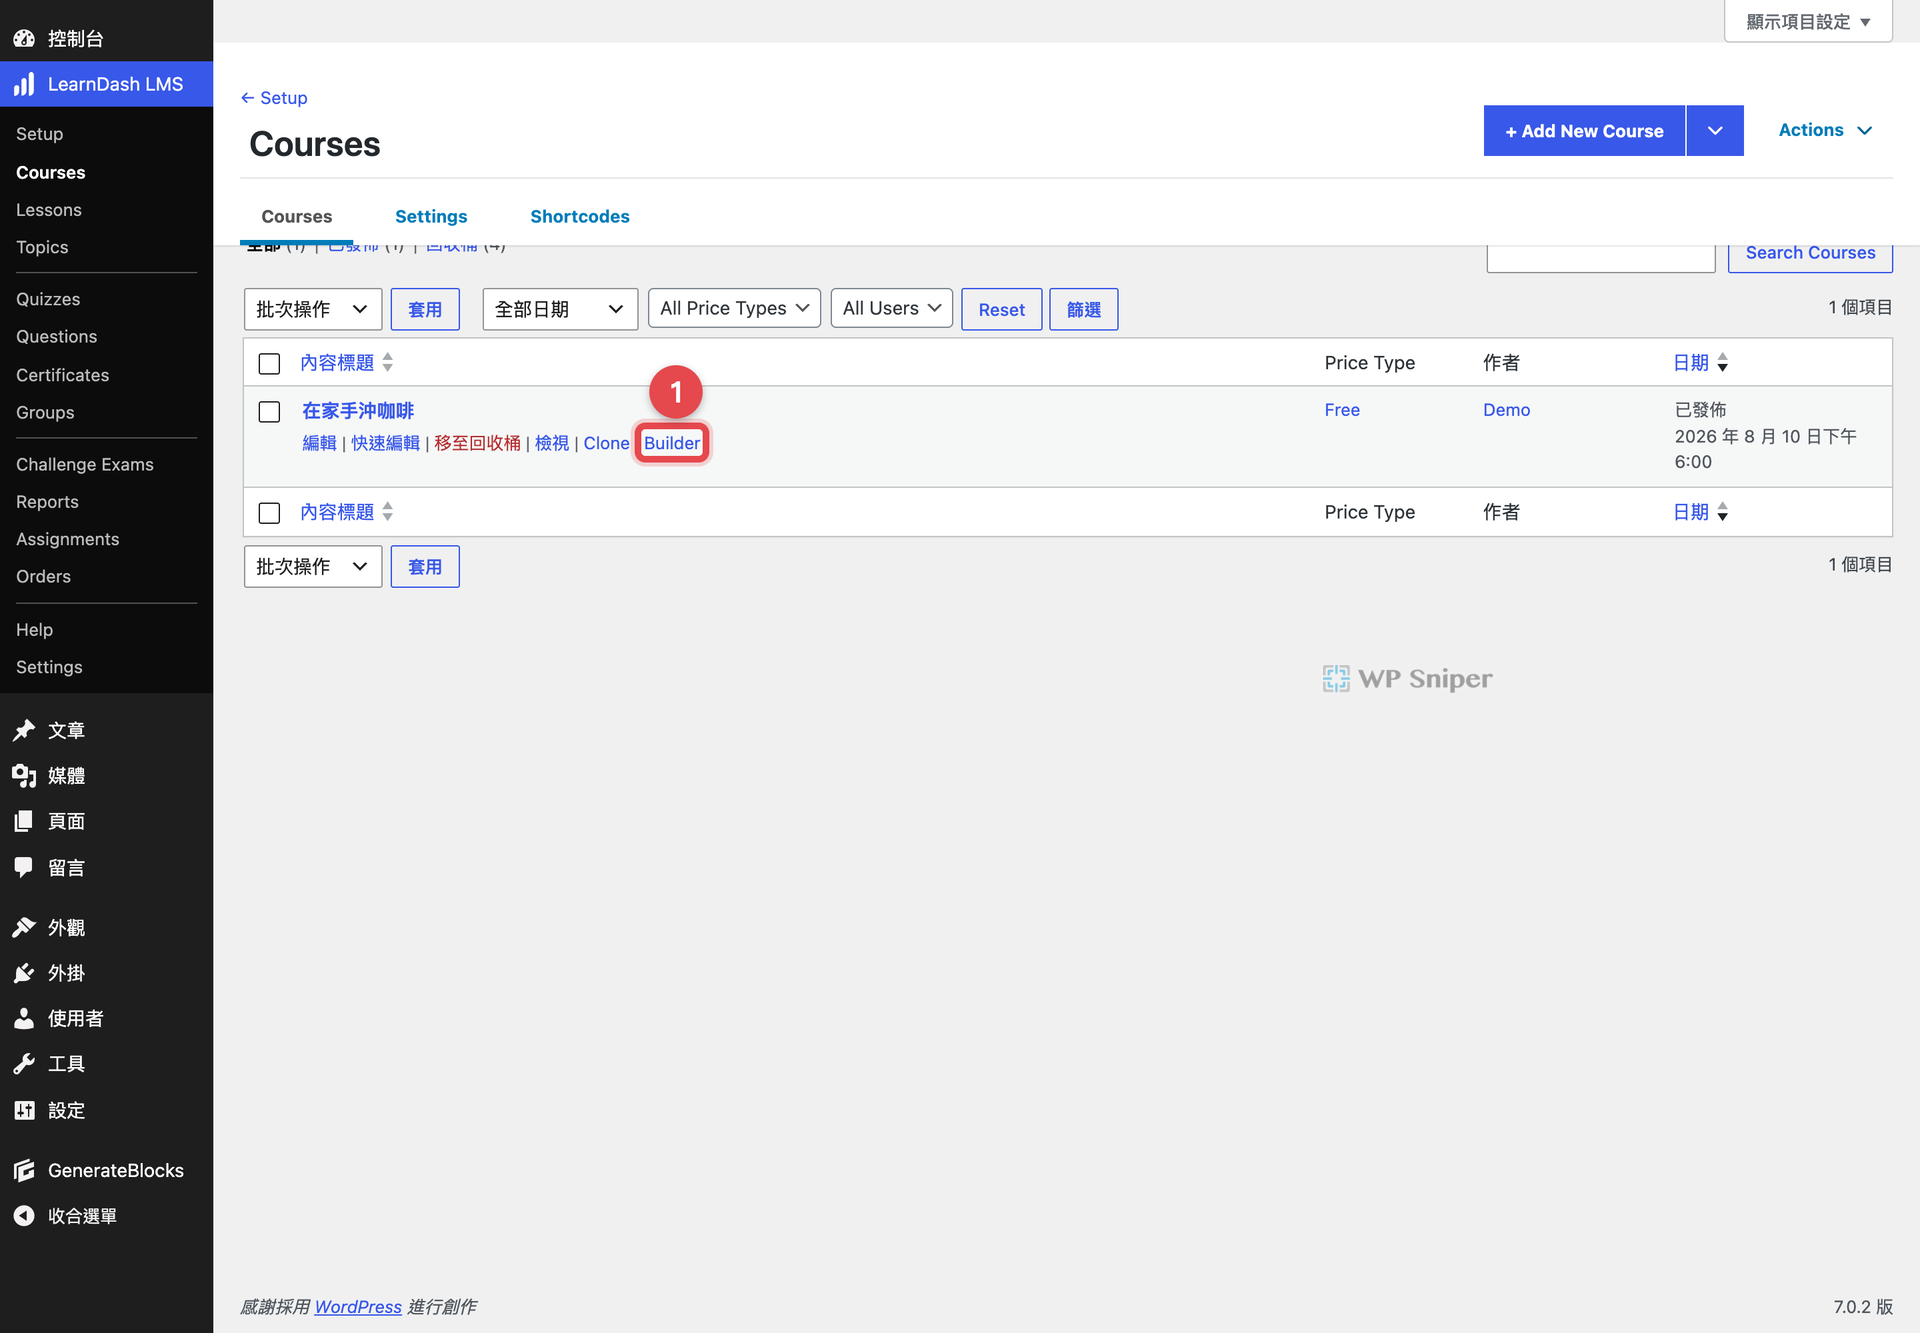Screen dimensions: 1920x1333
Task: Click the 文章 pushpin icon
Action: (x=24, y=730)
